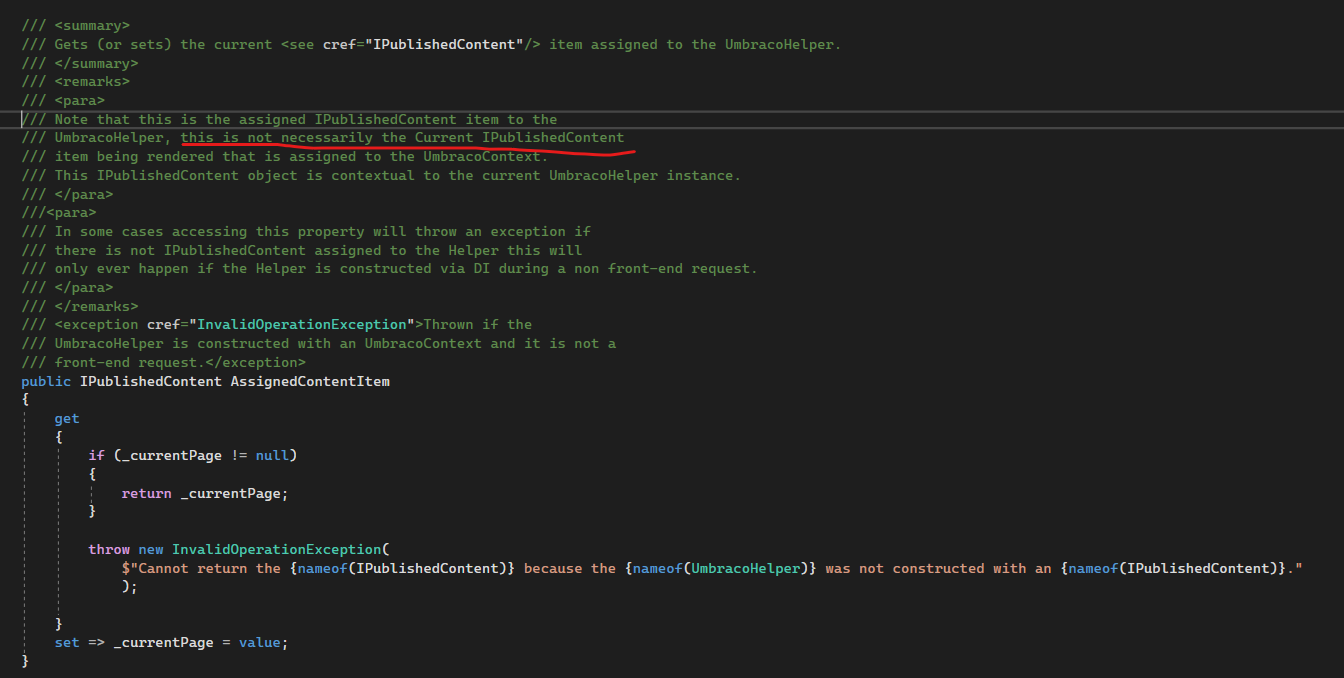Click the null keyword in the if condition
Image resolution: width=1344 pixels, height=678 pixels.
point(272,455)
